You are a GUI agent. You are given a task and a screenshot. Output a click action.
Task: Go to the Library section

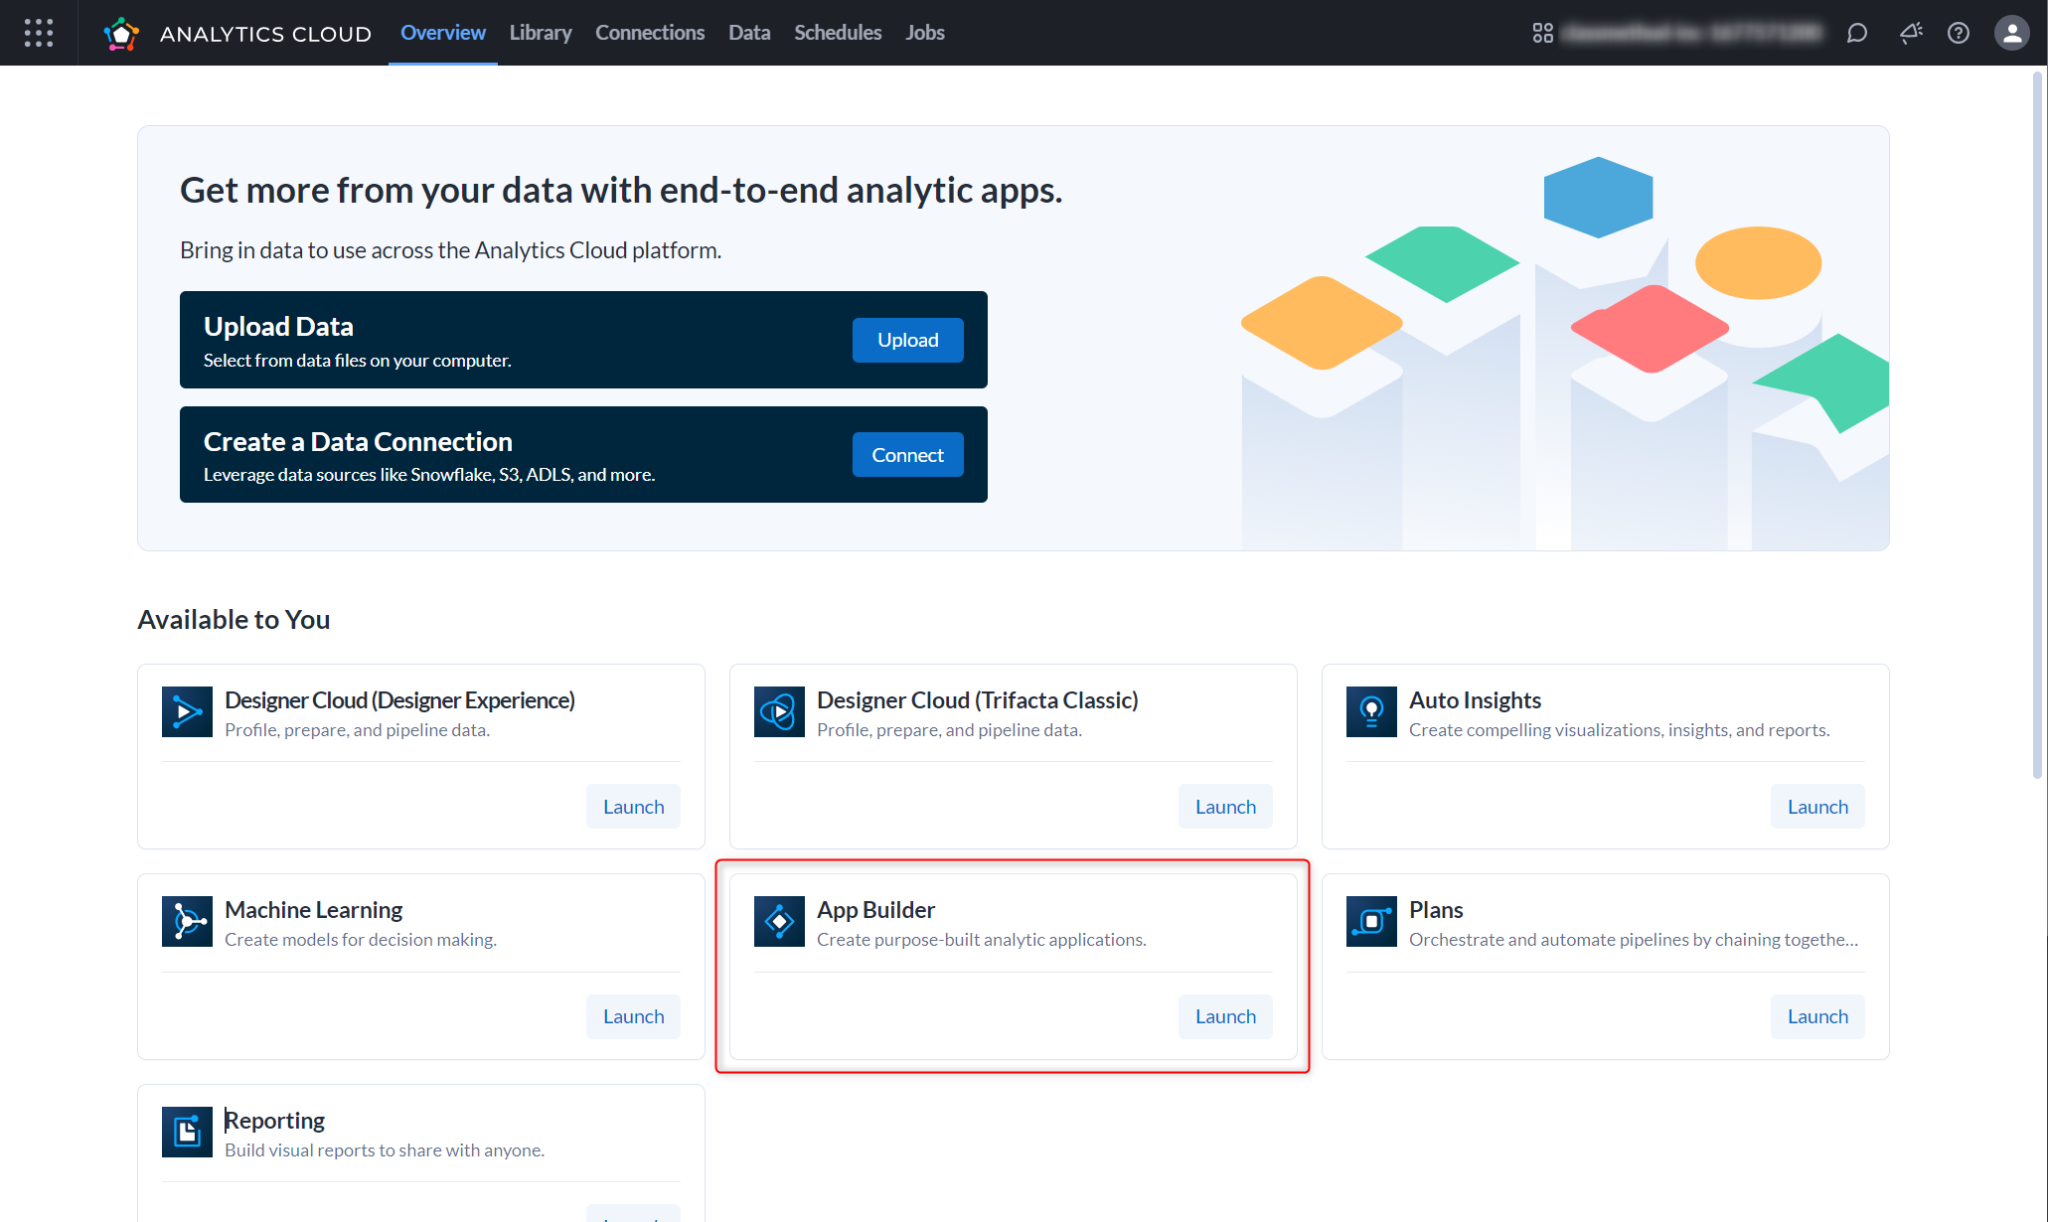(540, 32)
